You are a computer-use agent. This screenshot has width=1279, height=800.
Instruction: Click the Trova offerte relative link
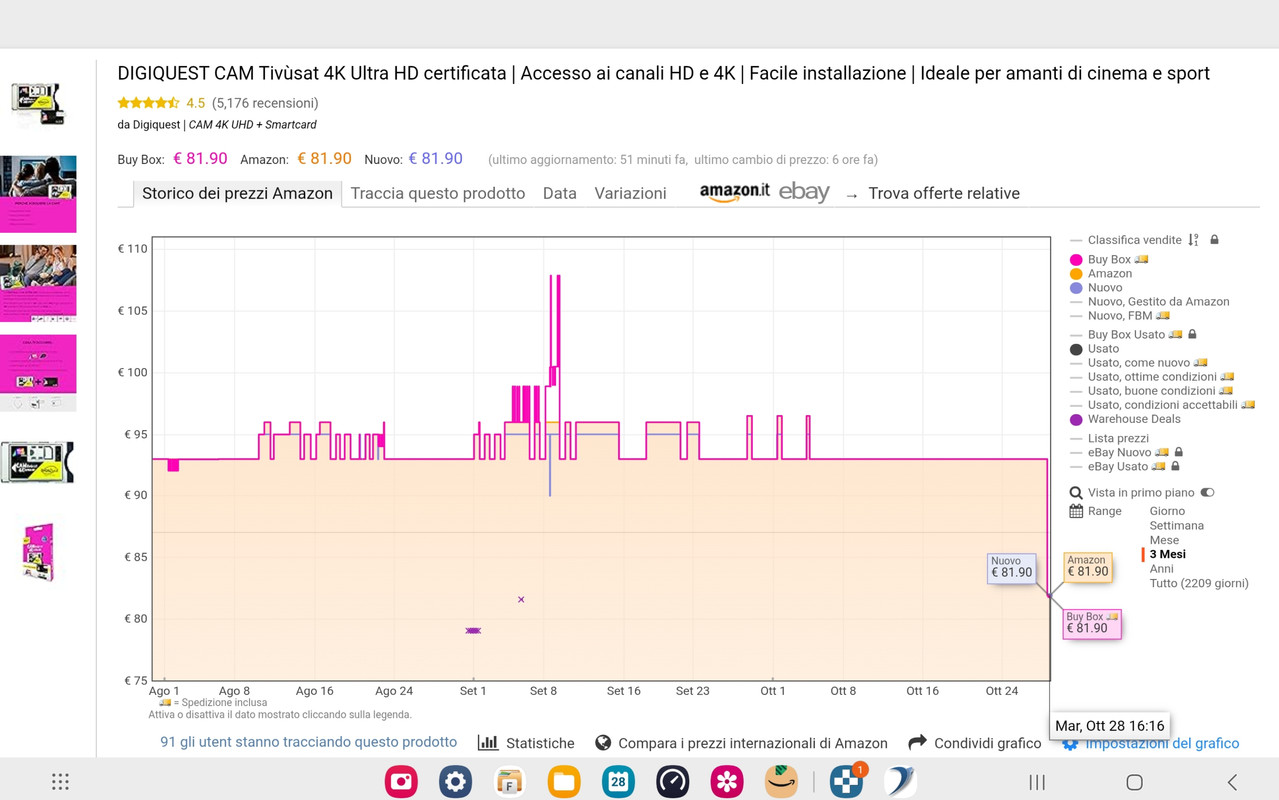(x=944, y=194)
